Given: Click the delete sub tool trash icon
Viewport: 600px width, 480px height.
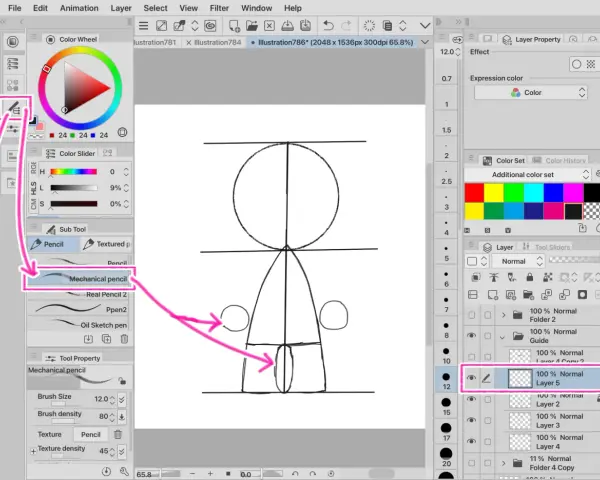Looking at the screenshot, I should point(124,339).
